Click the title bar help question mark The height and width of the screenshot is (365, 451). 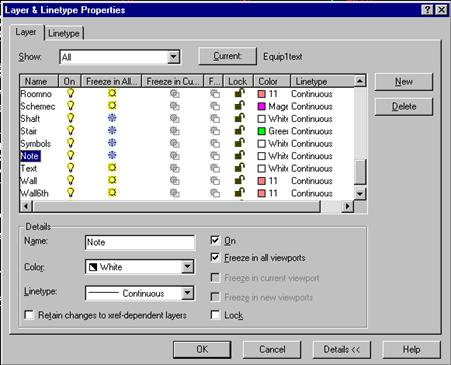click(427, 10)
